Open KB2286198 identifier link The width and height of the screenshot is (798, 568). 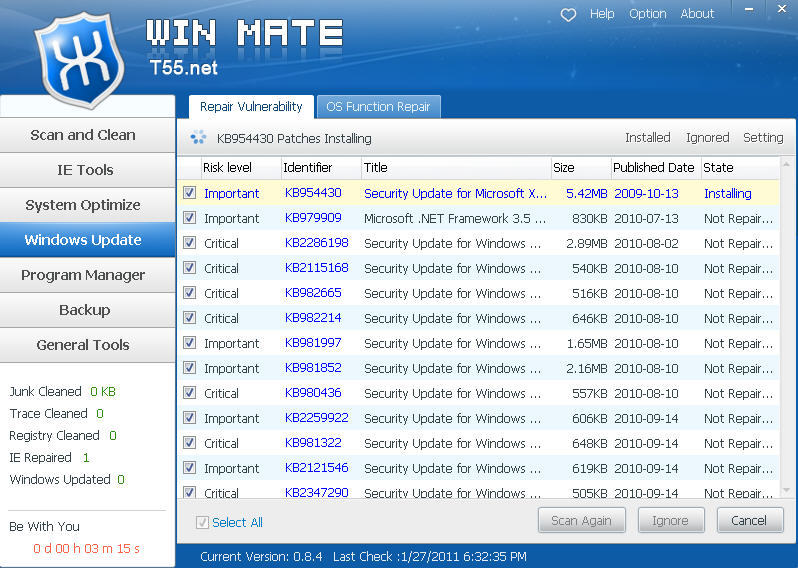(x=317, y=243)
